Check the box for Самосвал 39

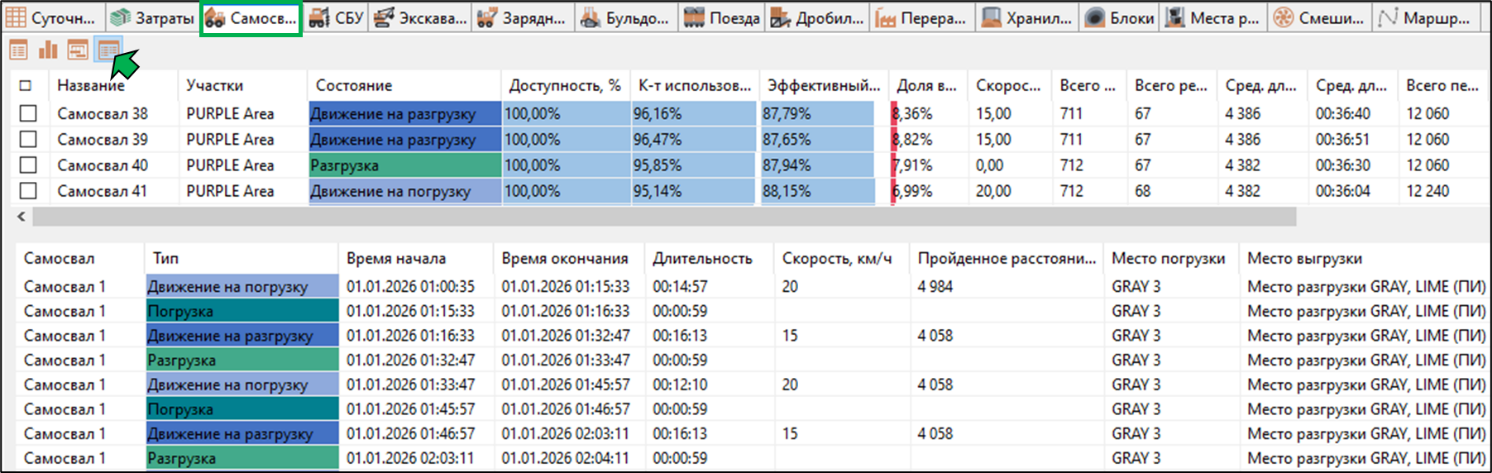coord(28,139)
